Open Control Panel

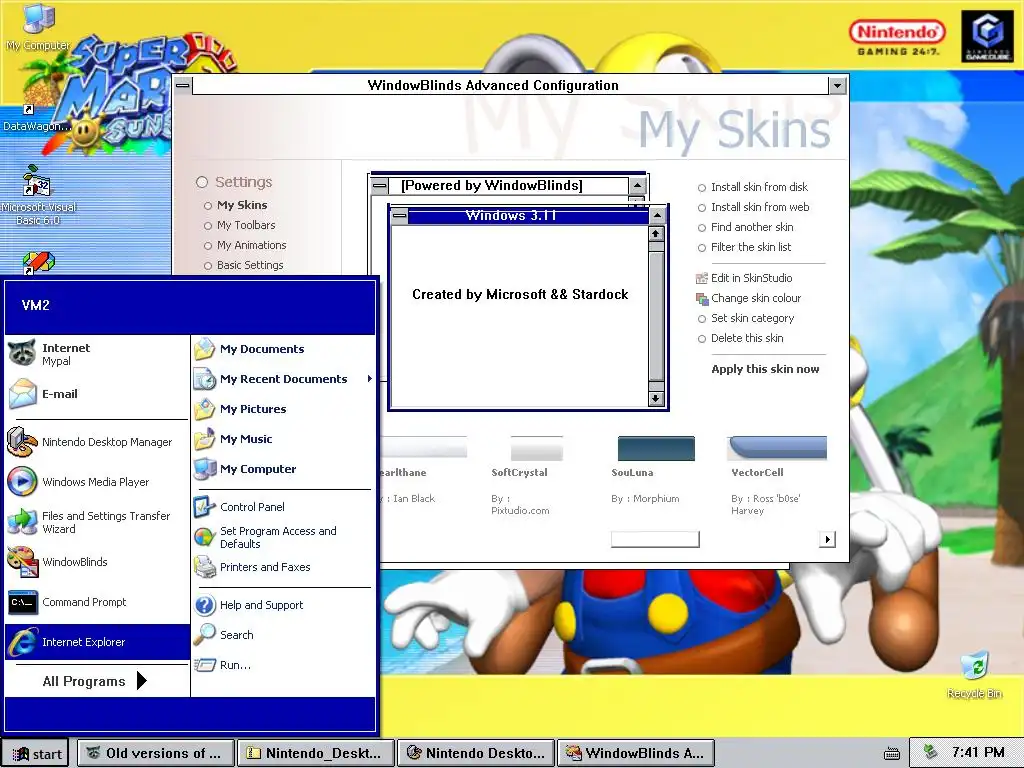tap(283, 507)
